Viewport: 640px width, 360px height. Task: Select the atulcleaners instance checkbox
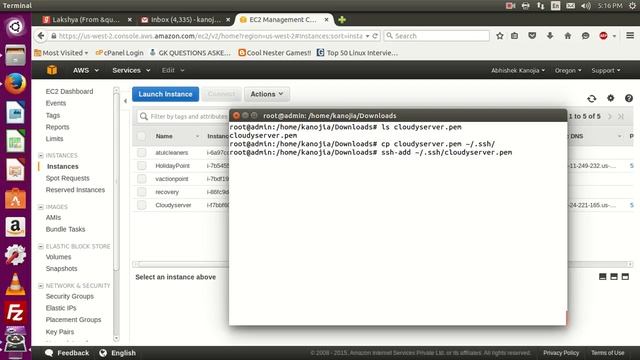click(141, 153)
